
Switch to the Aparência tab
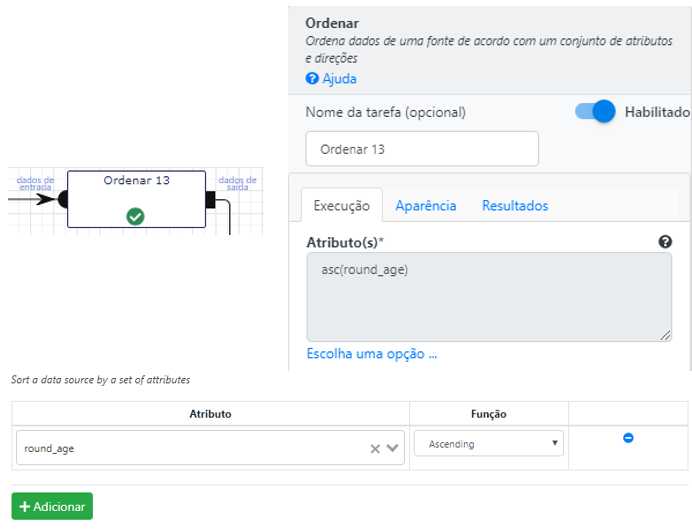425,206
